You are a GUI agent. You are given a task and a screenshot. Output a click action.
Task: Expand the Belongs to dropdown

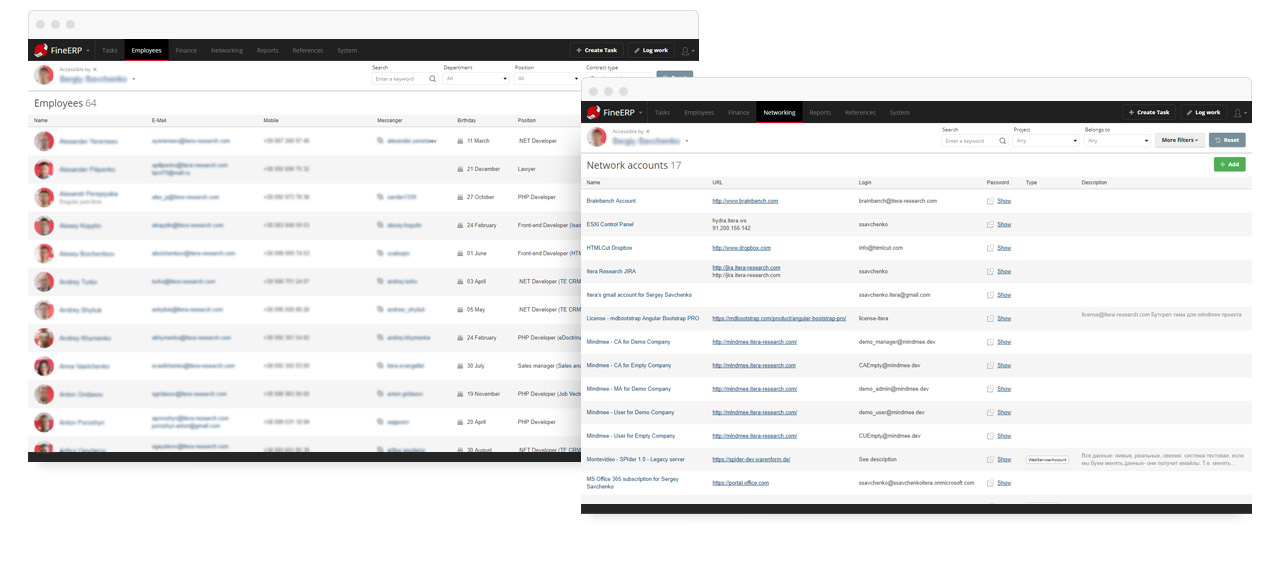[1117, 141]
